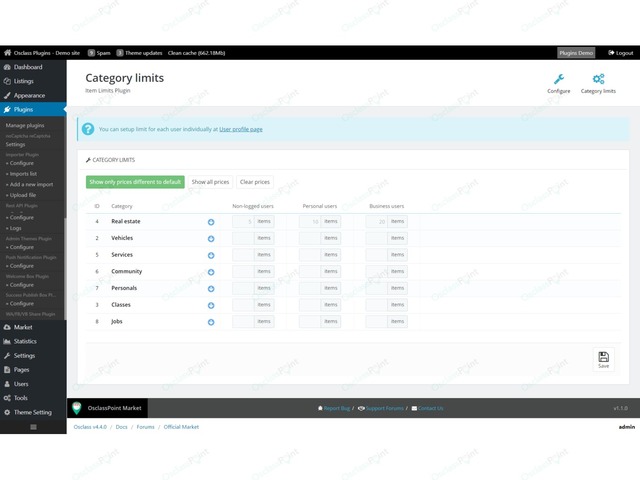Click the Clear prices button
The image size is (640, 480).
point(255,182)
